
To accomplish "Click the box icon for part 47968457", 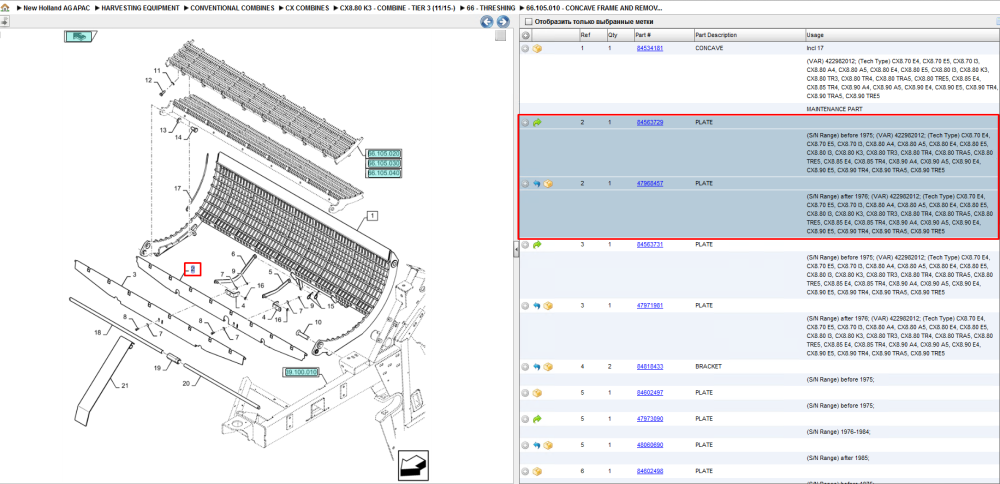I will [x=548, y=184].
